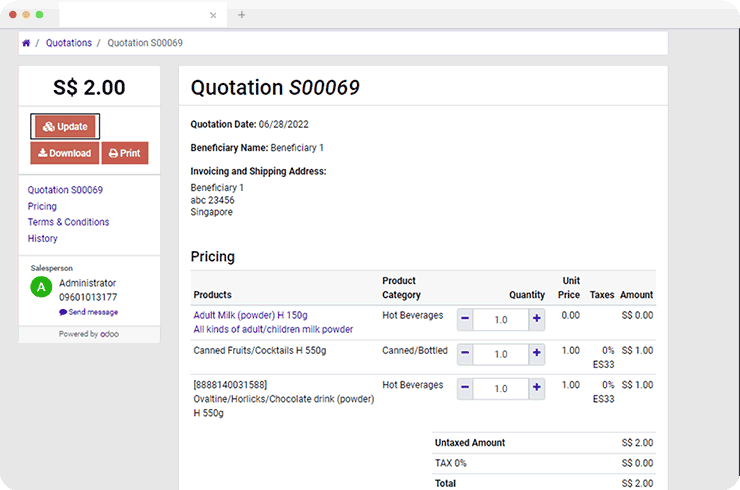Open the History sidebar link
Screen dimensions: 740x490
[42, 238]
